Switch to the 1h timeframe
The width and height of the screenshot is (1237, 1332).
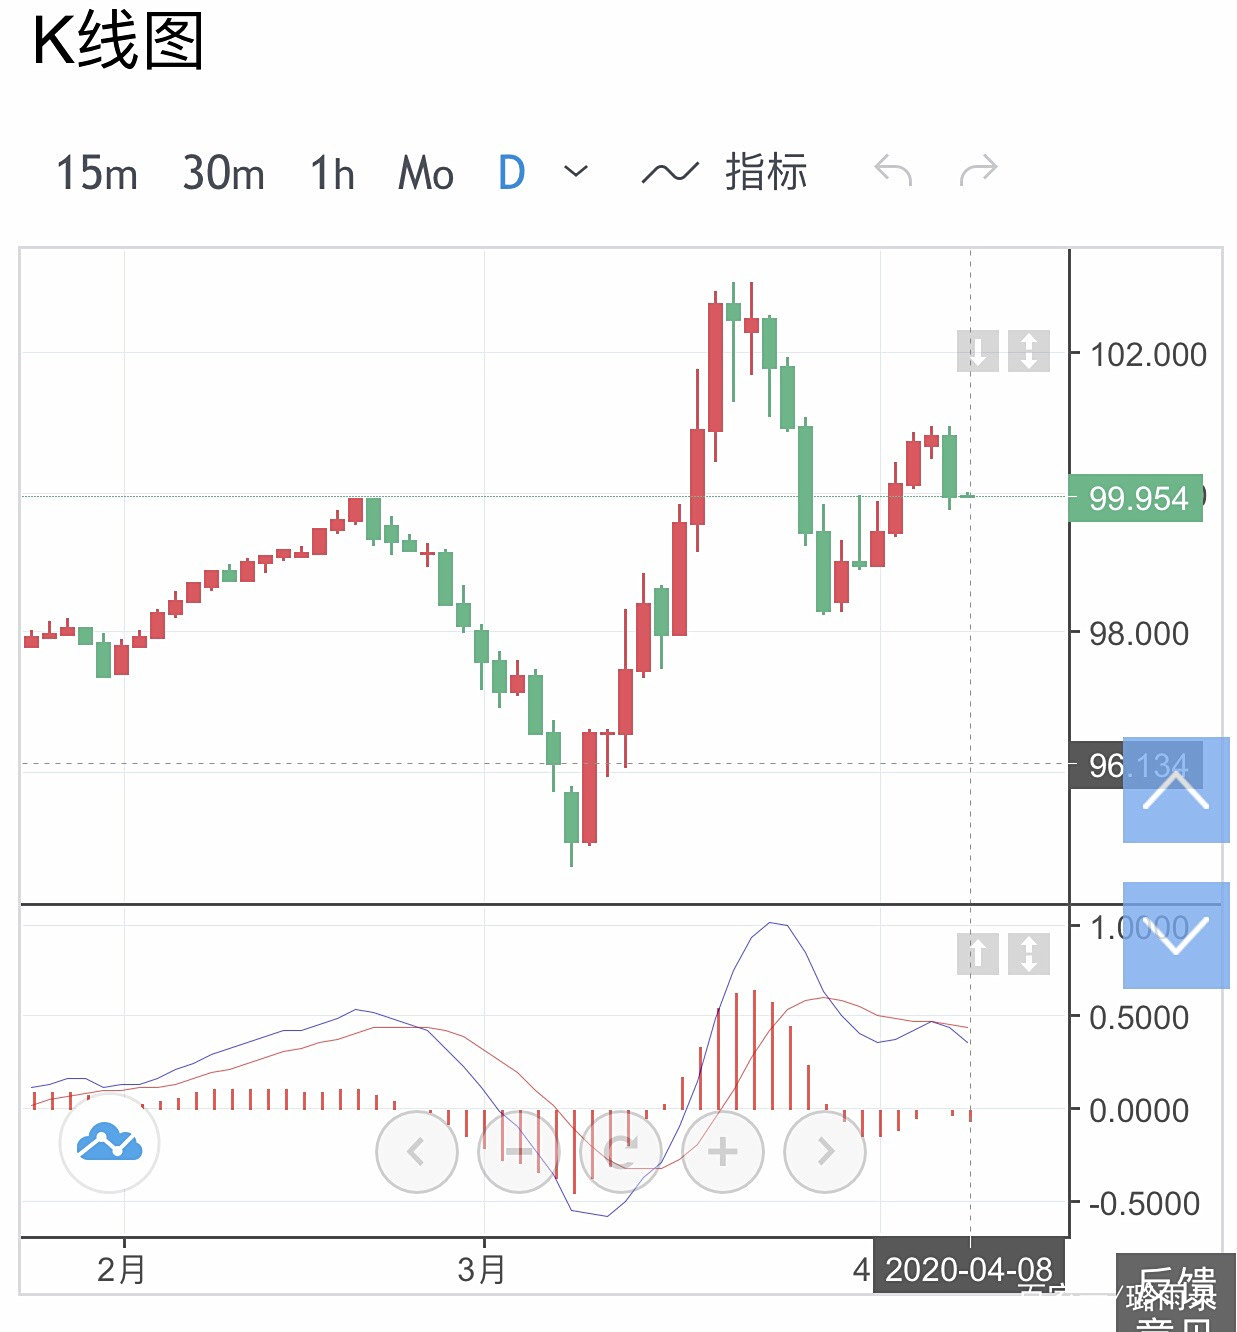(x=332, y=173)
